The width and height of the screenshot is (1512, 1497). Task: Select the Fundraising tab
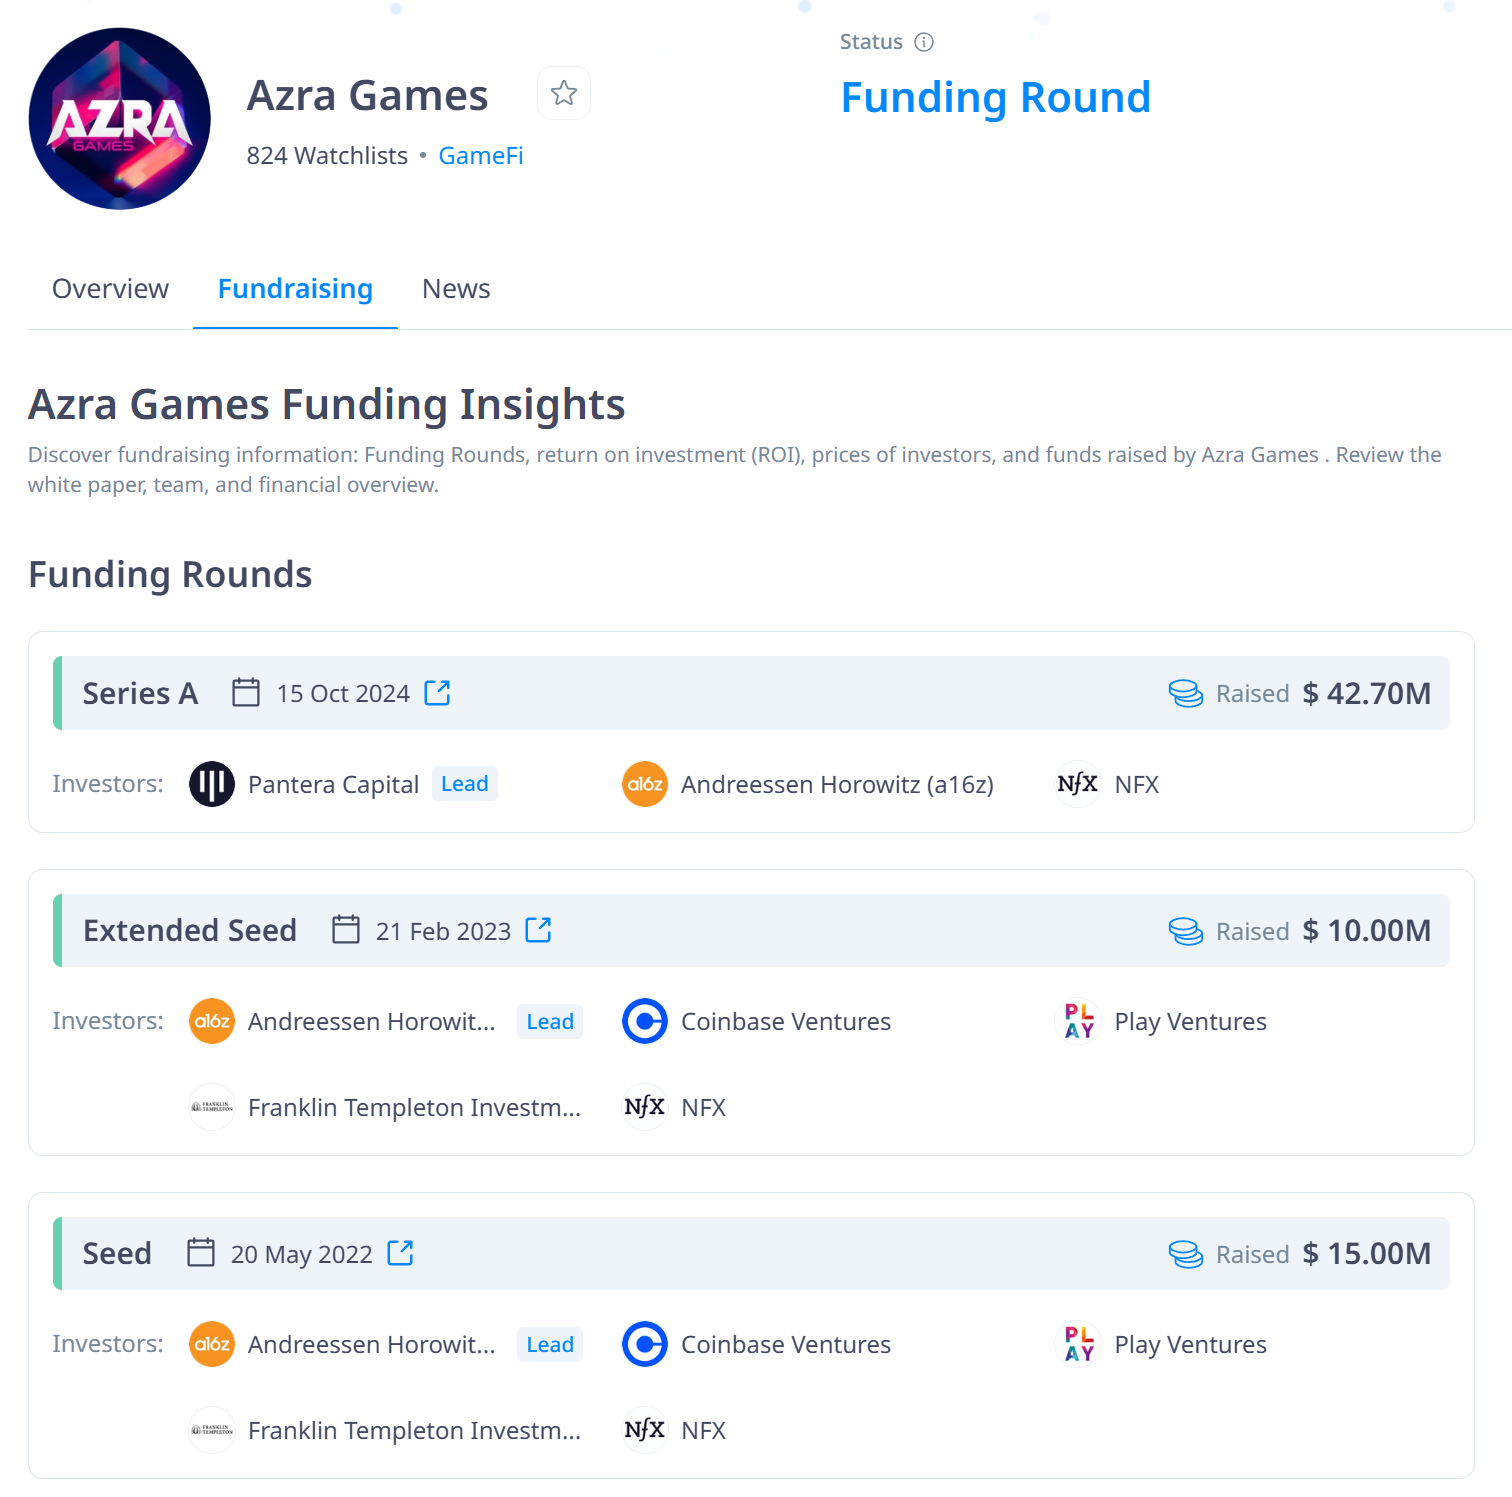(295, 289)
